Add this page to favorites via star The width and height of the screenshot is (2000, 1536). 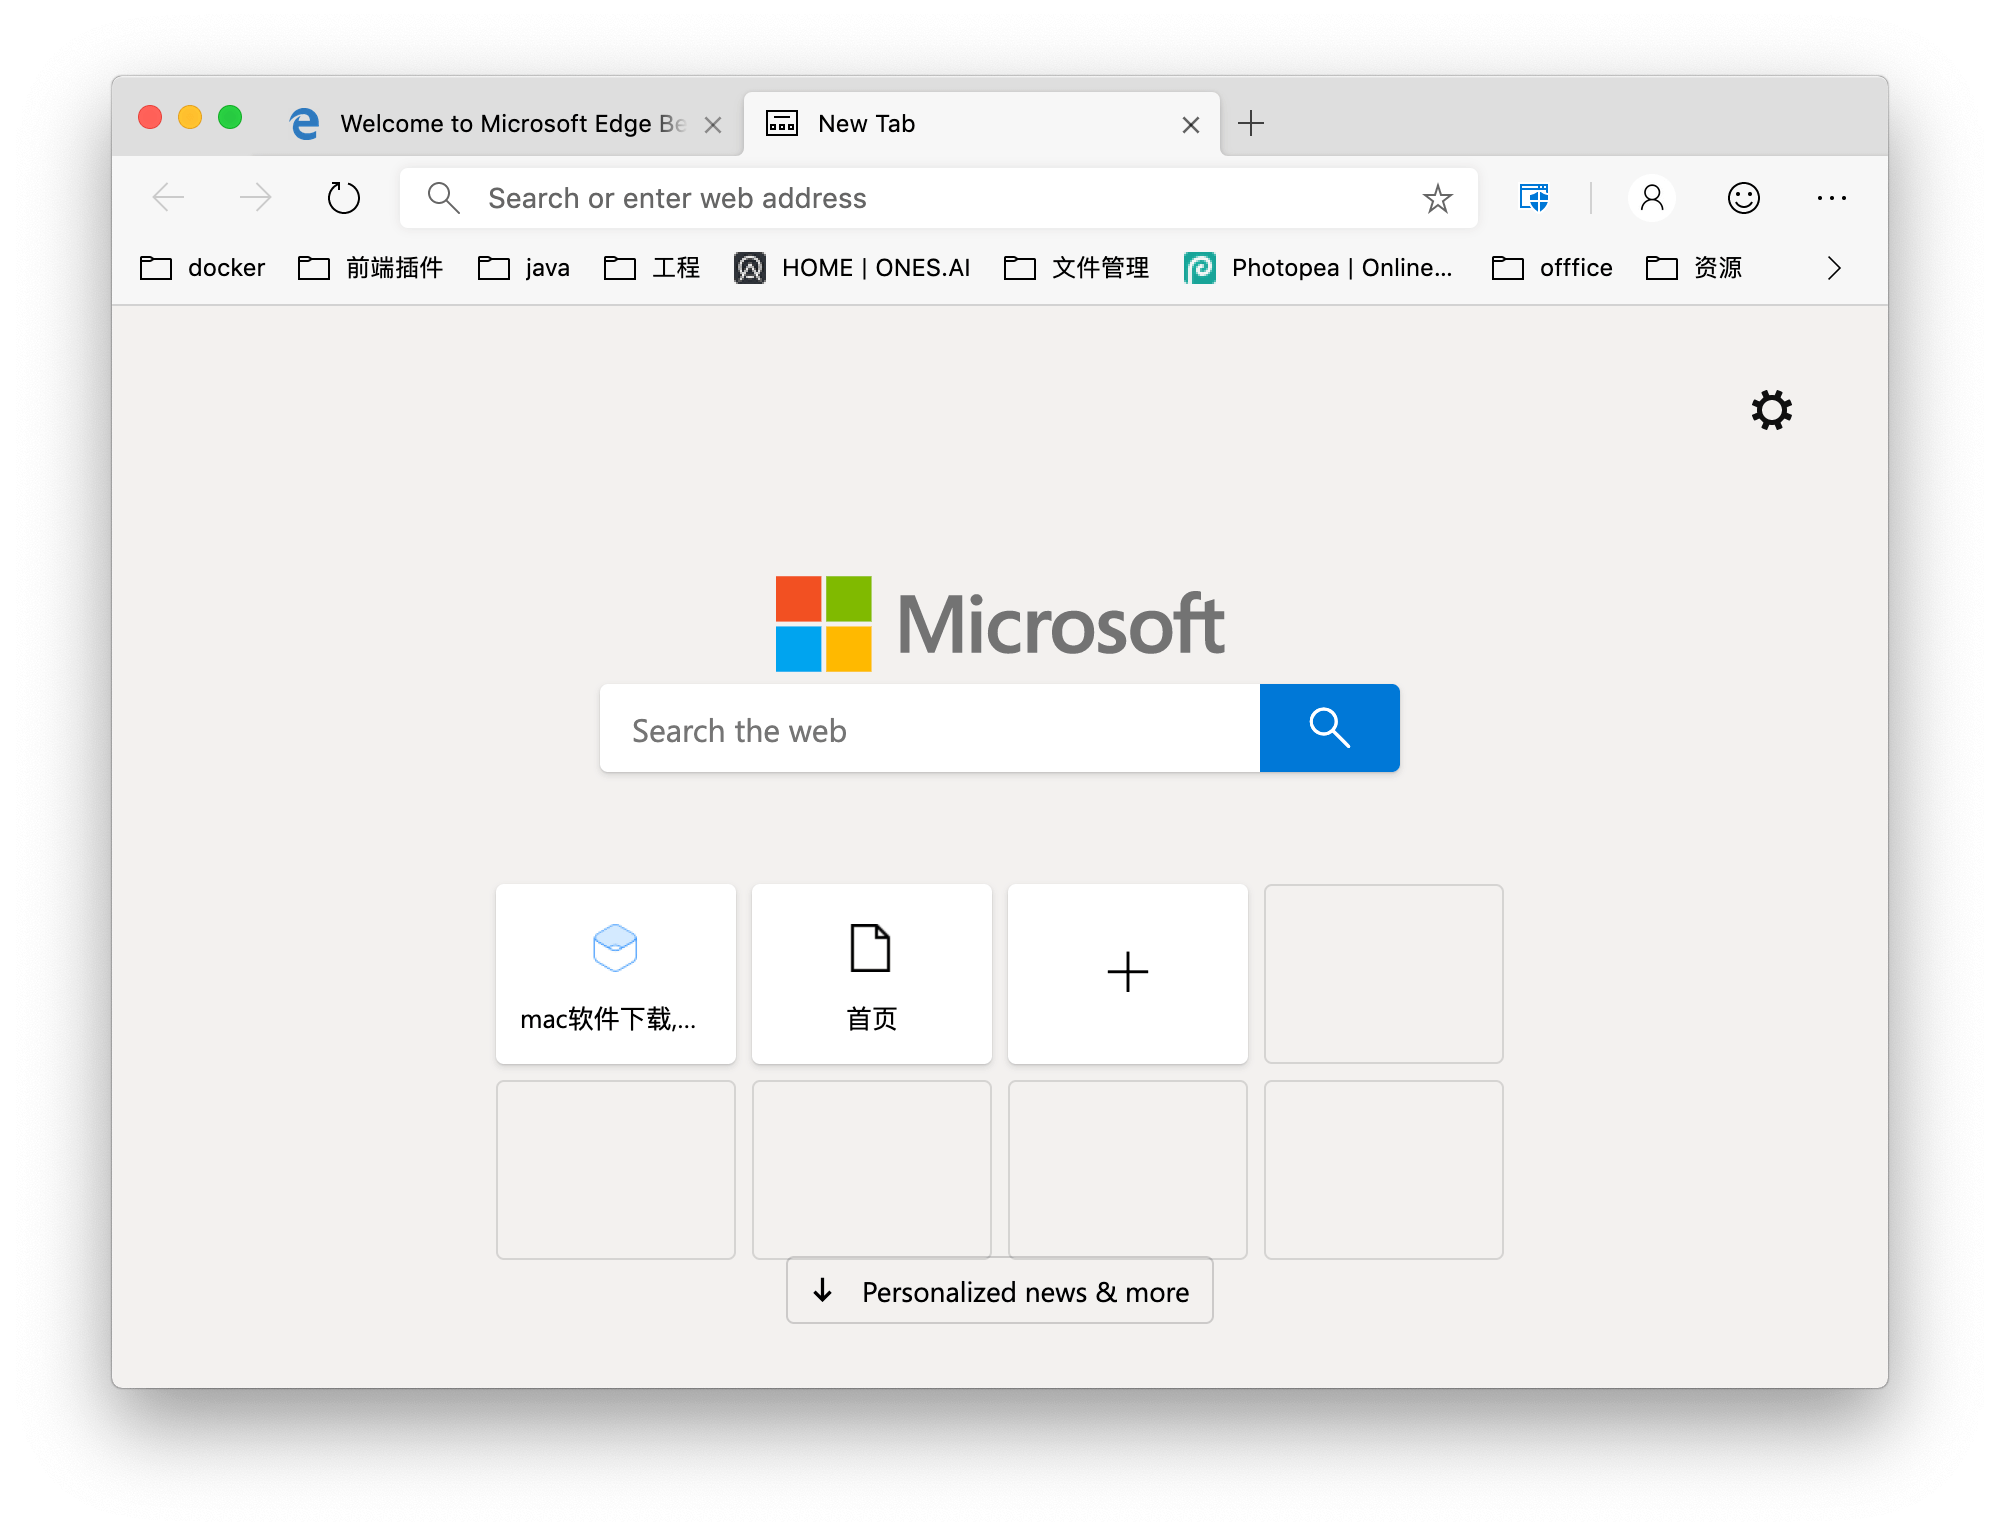click(1437, 198)
